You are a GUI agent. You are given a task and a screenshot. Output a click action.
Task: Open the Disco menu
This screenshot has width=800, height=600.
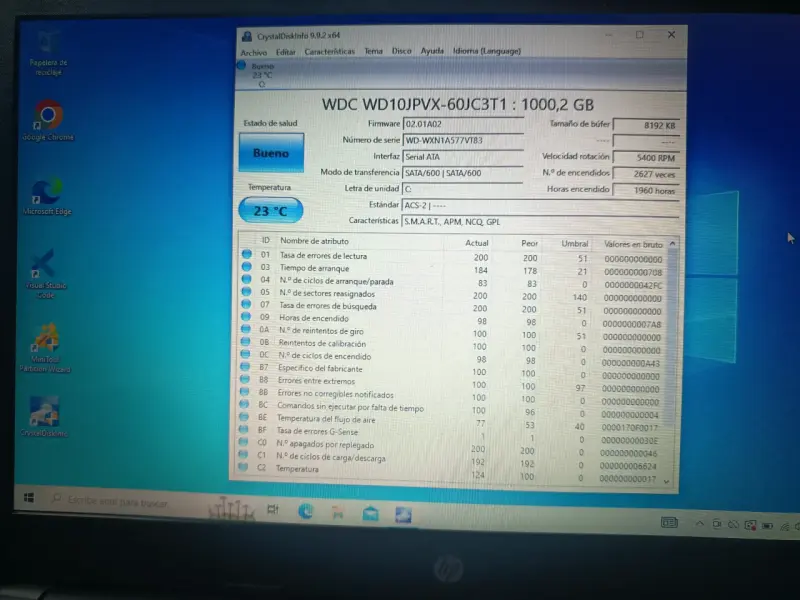[x=402, y=51]
